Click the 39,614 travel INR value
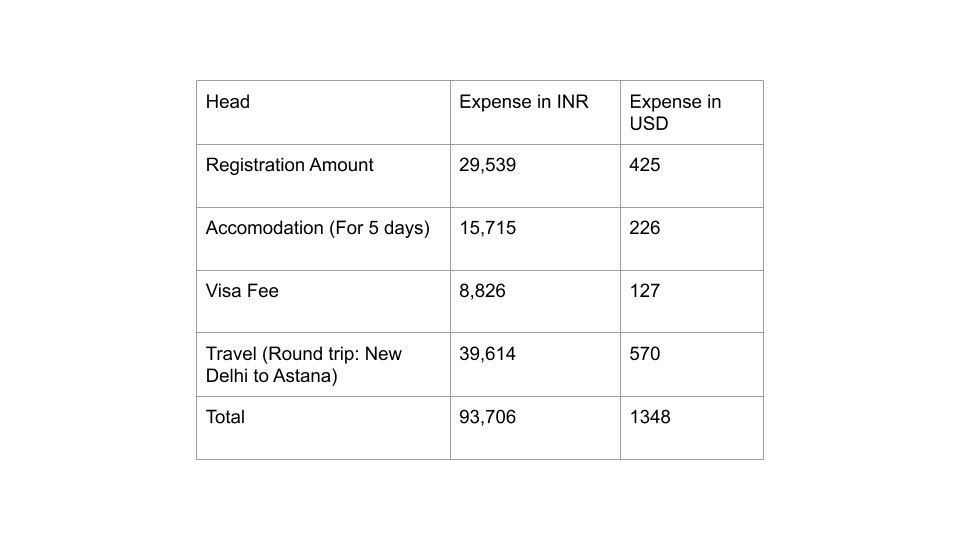The image size is (960, 540). point(487,354)
